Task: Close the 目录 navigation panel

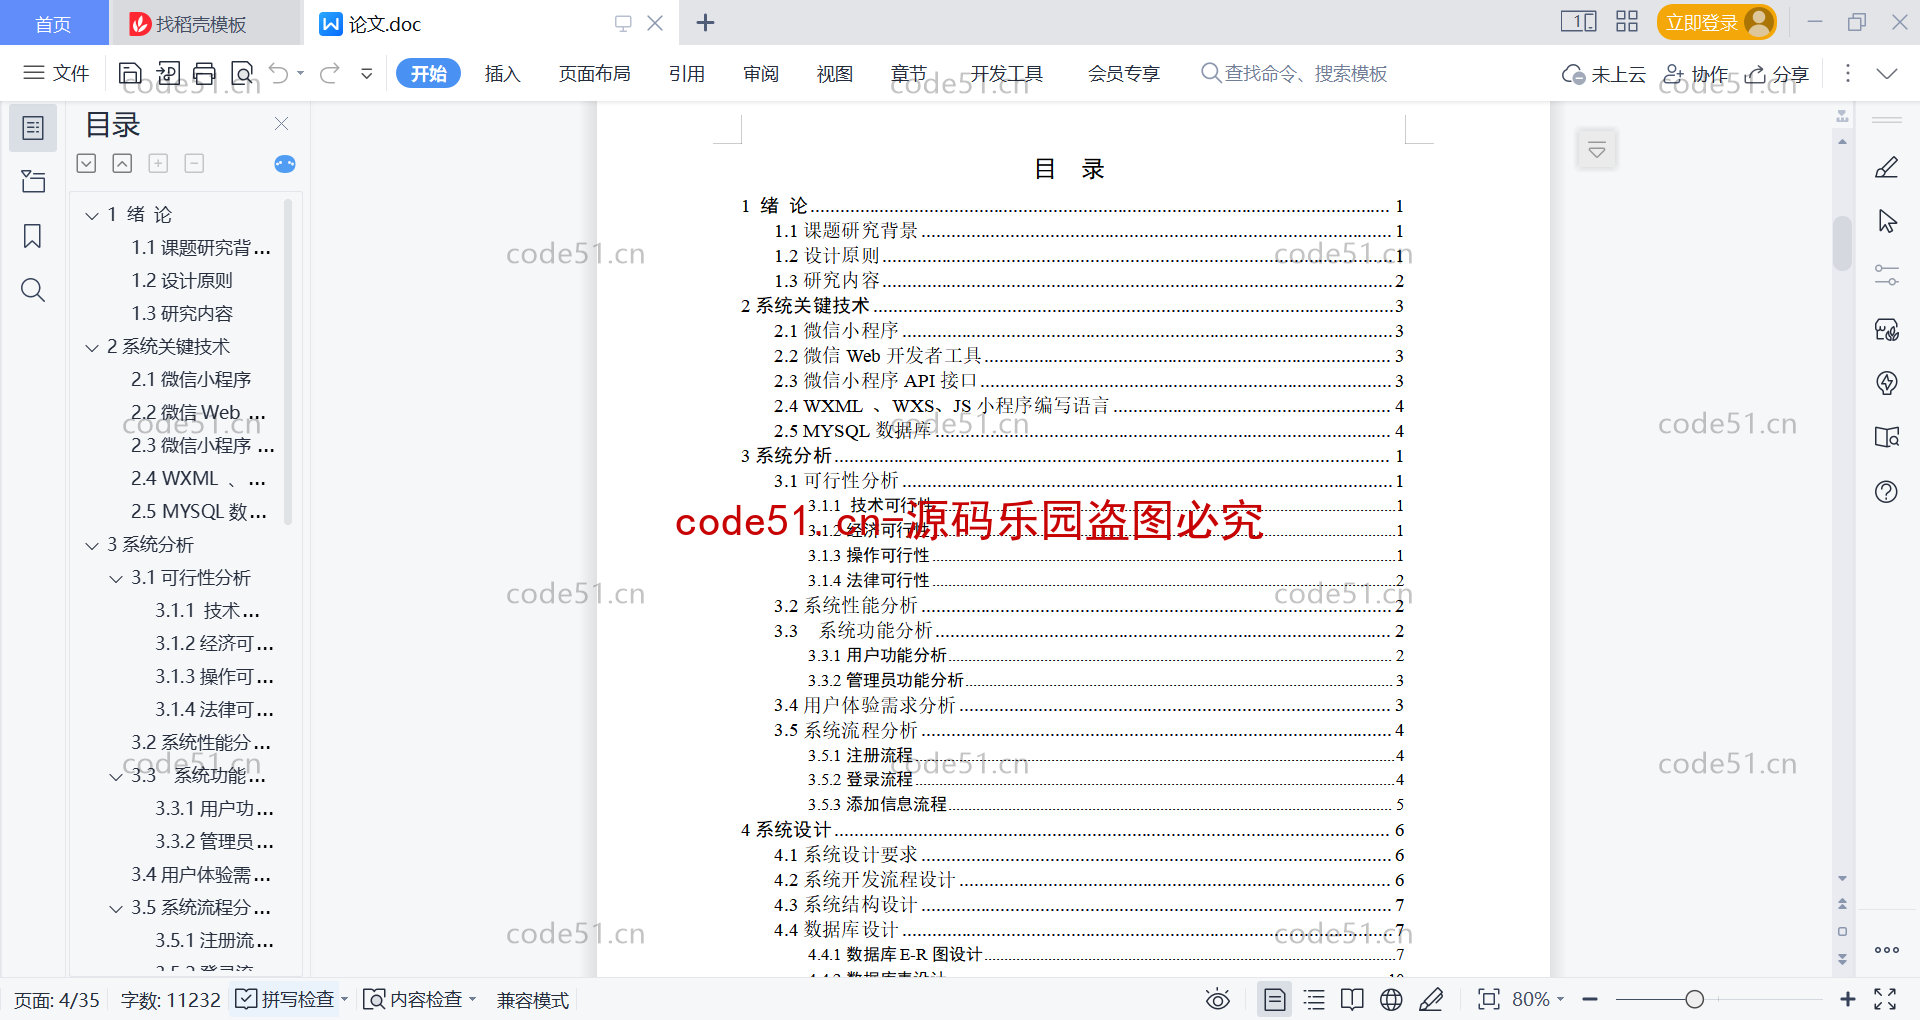Action: point(281,124)
